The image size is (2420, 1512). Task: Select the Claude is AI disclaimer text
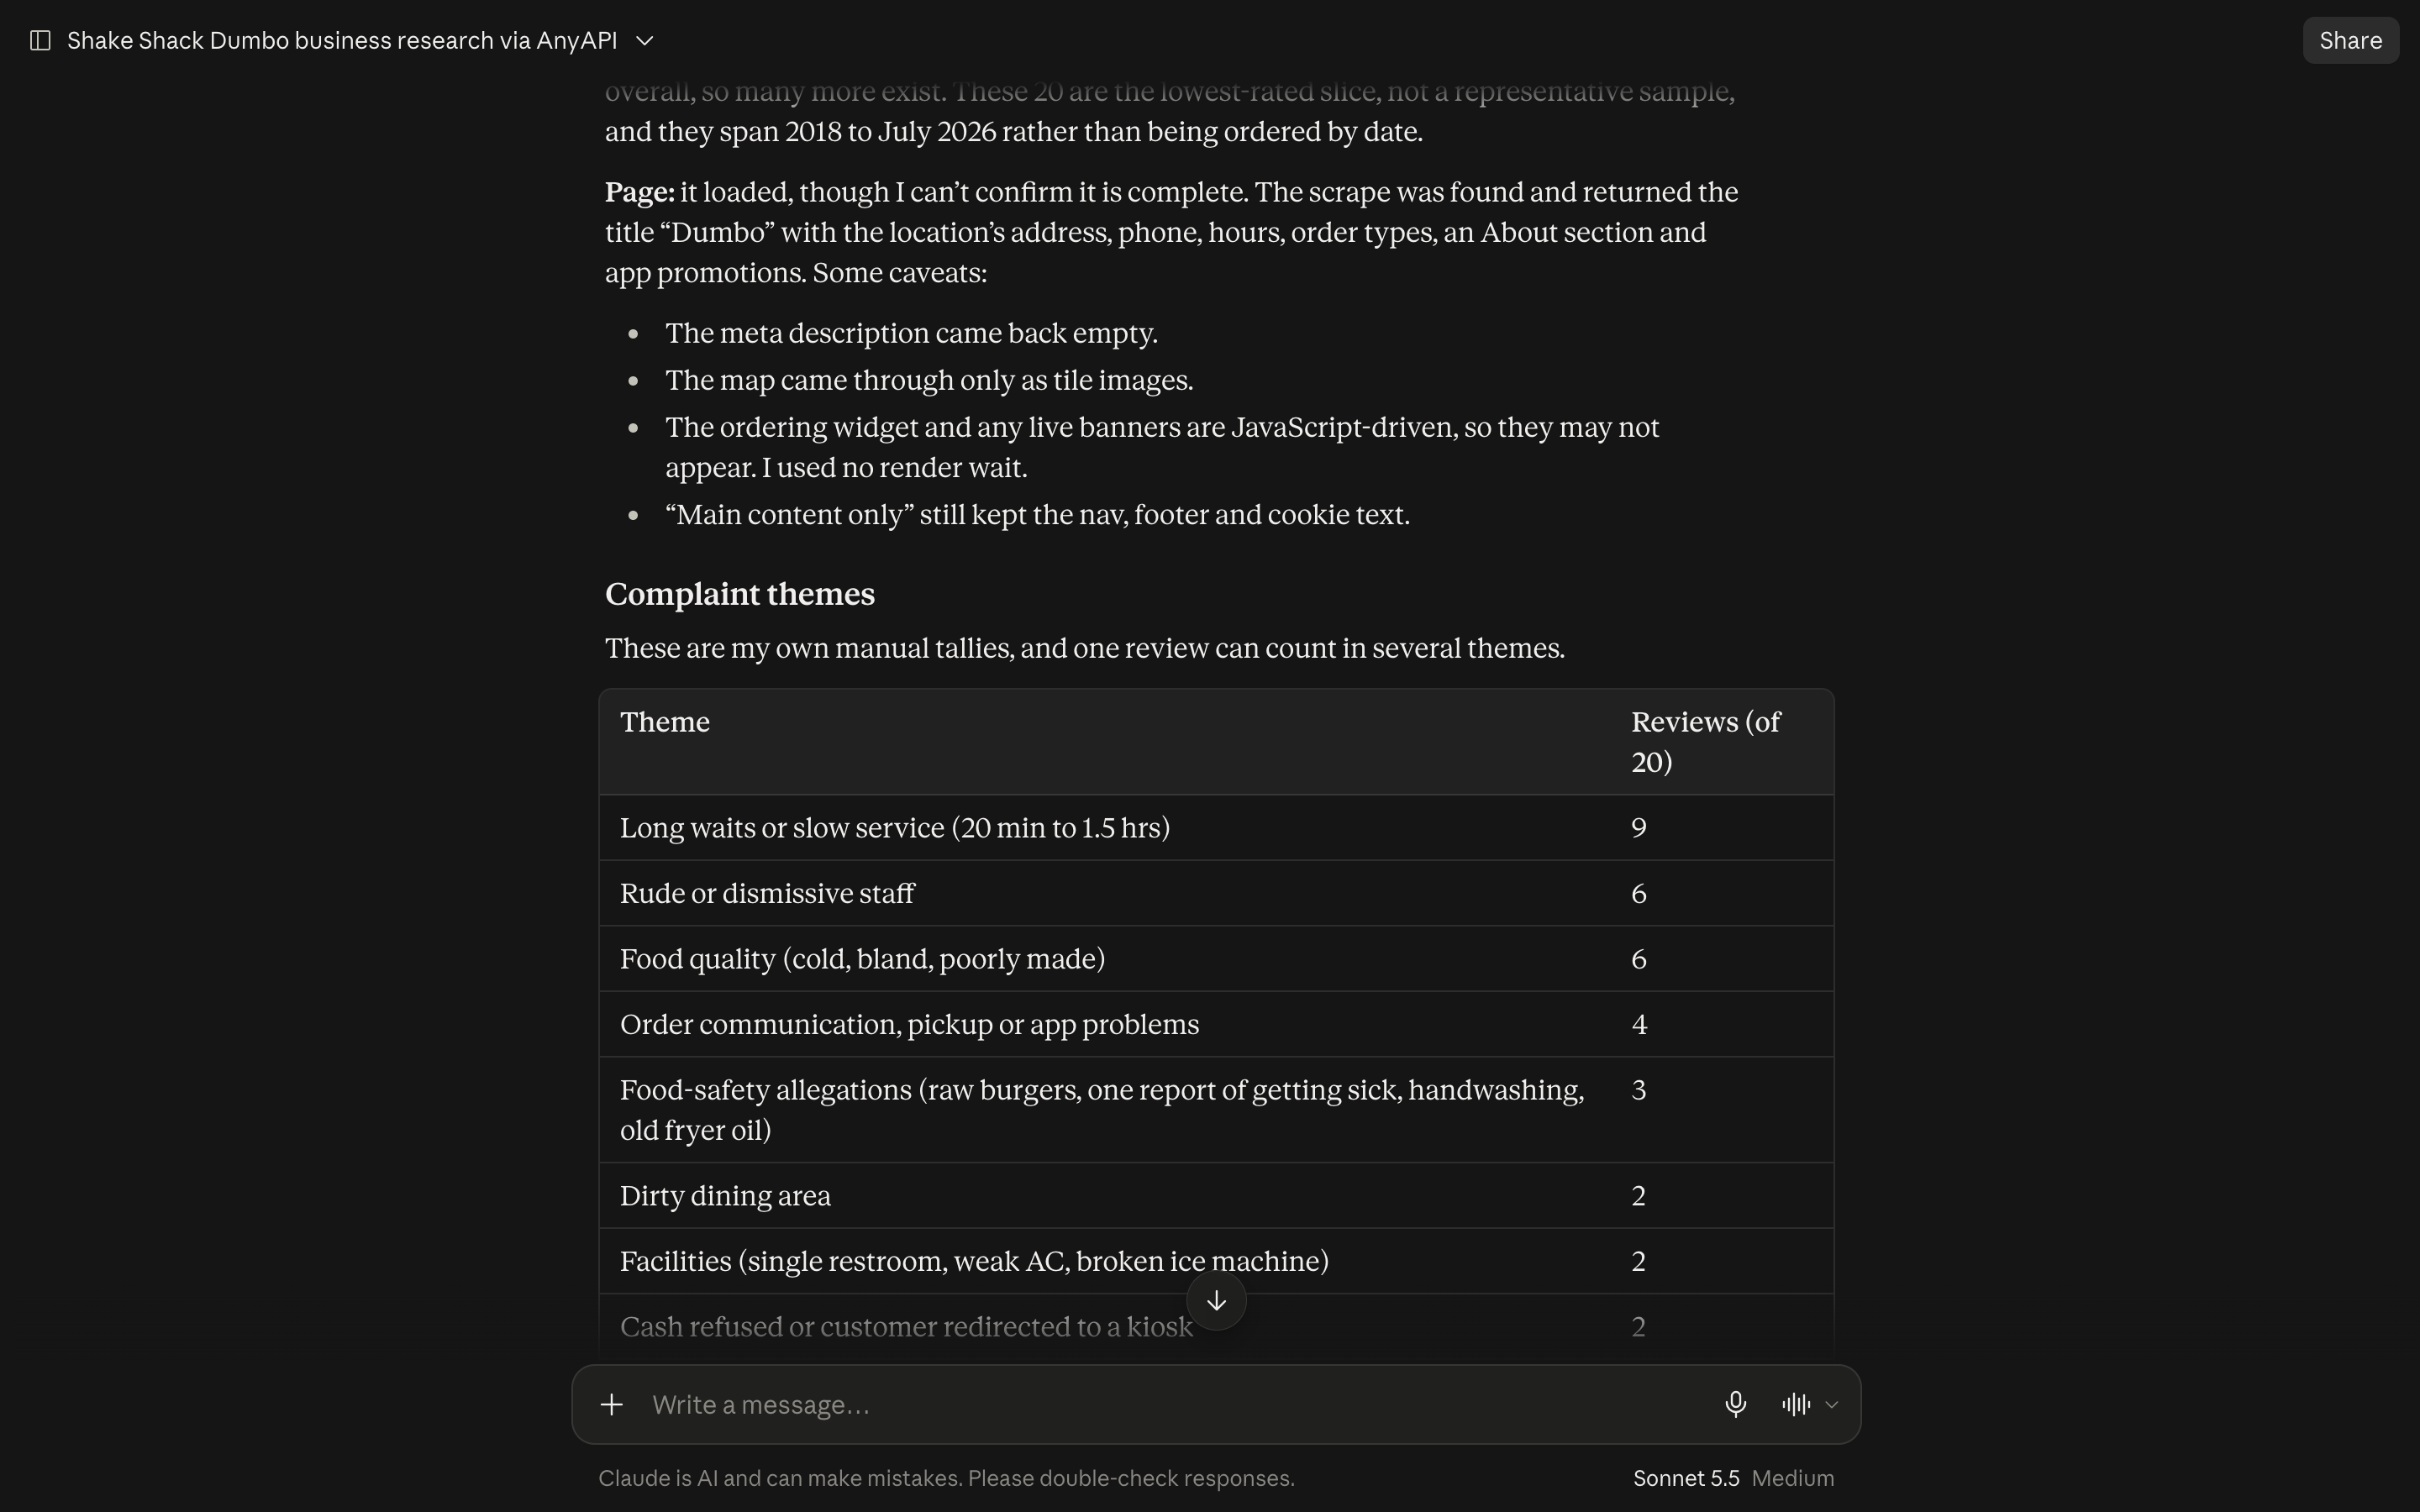(946, 1478)
